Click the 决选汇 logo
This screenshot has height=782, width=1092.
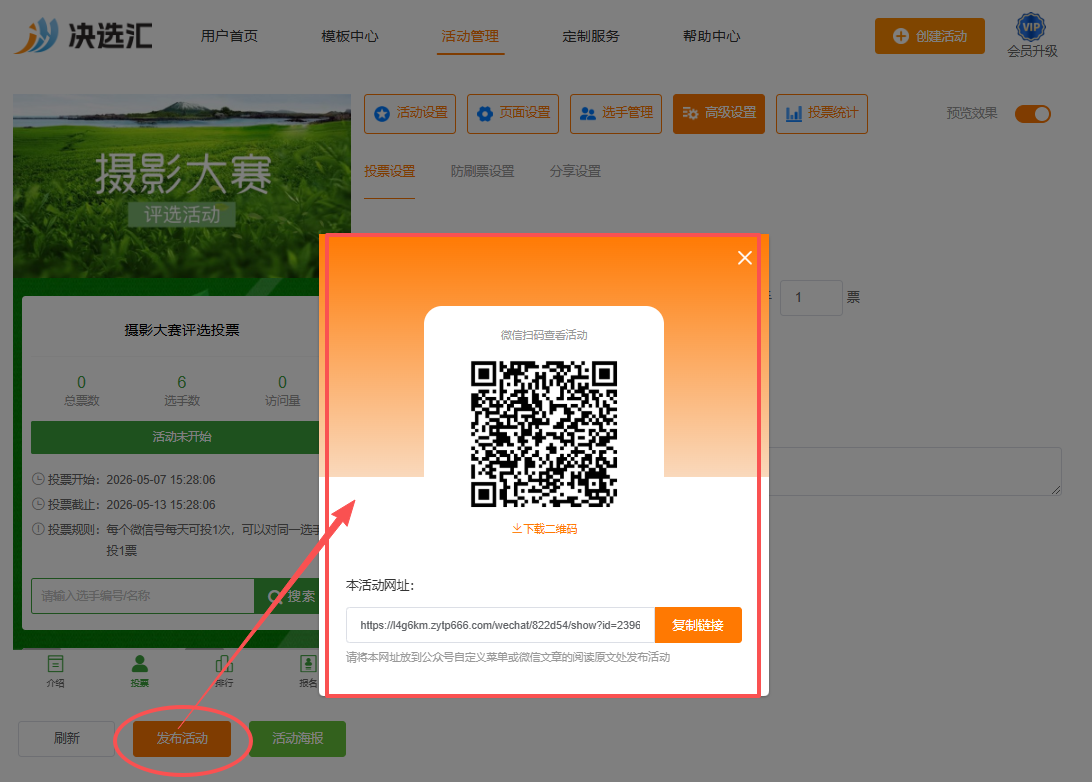click(83, 36)
